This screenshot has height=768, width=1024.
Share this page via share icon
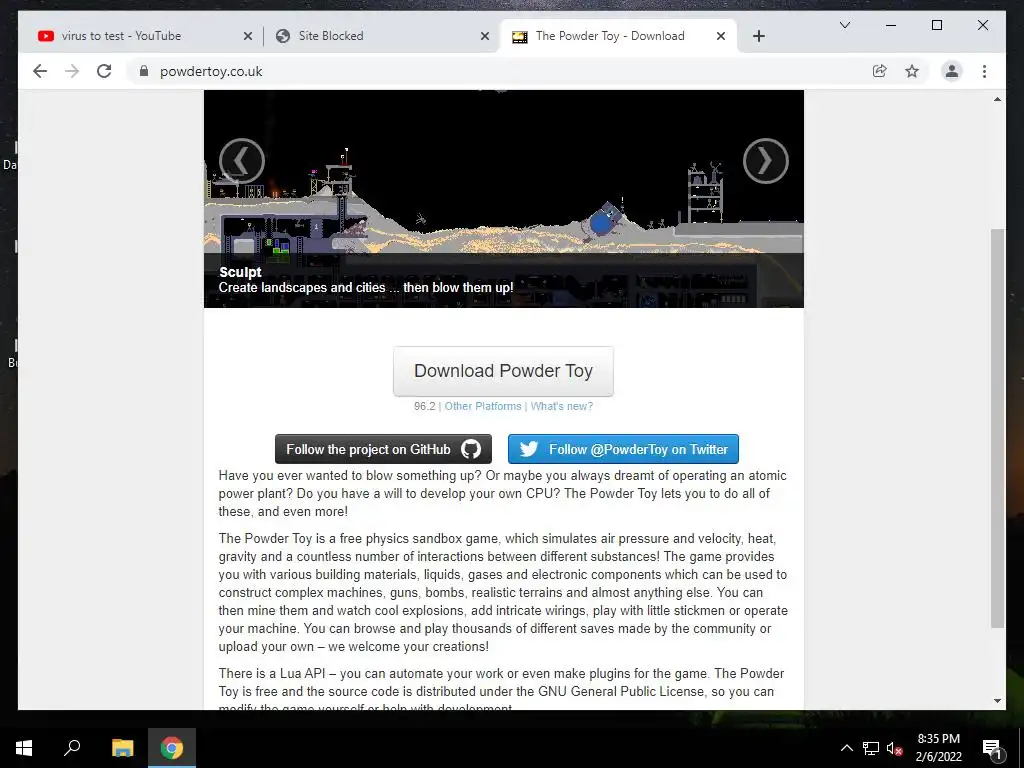click(880, 71)
